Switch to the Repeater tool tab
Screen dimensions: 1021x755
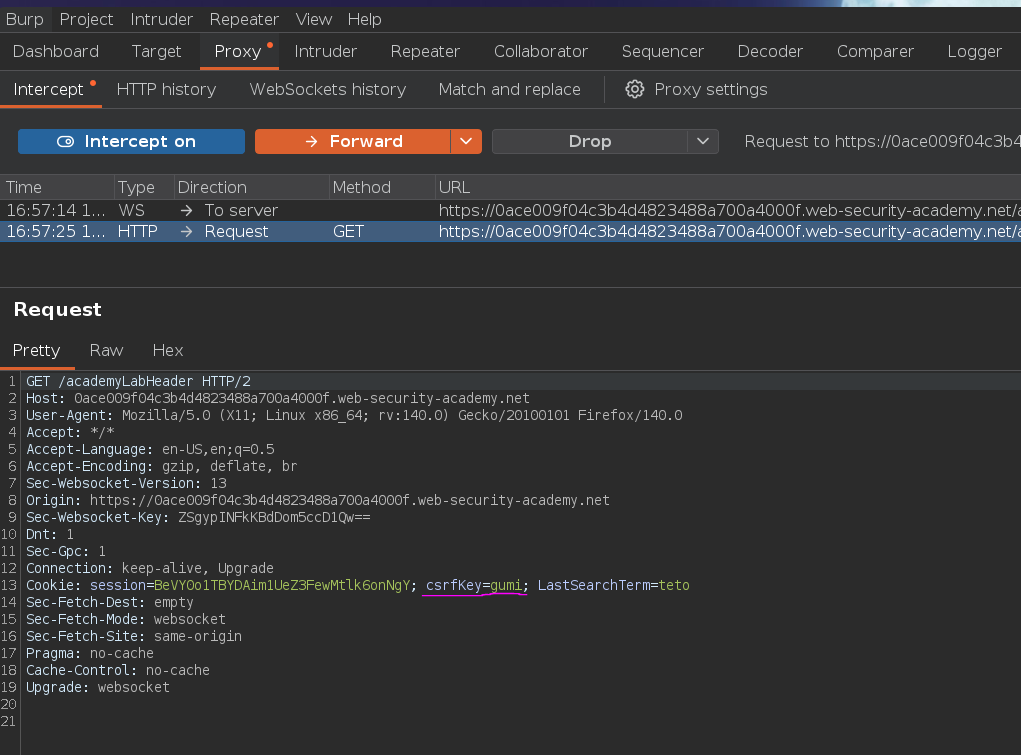coord(425,51)
